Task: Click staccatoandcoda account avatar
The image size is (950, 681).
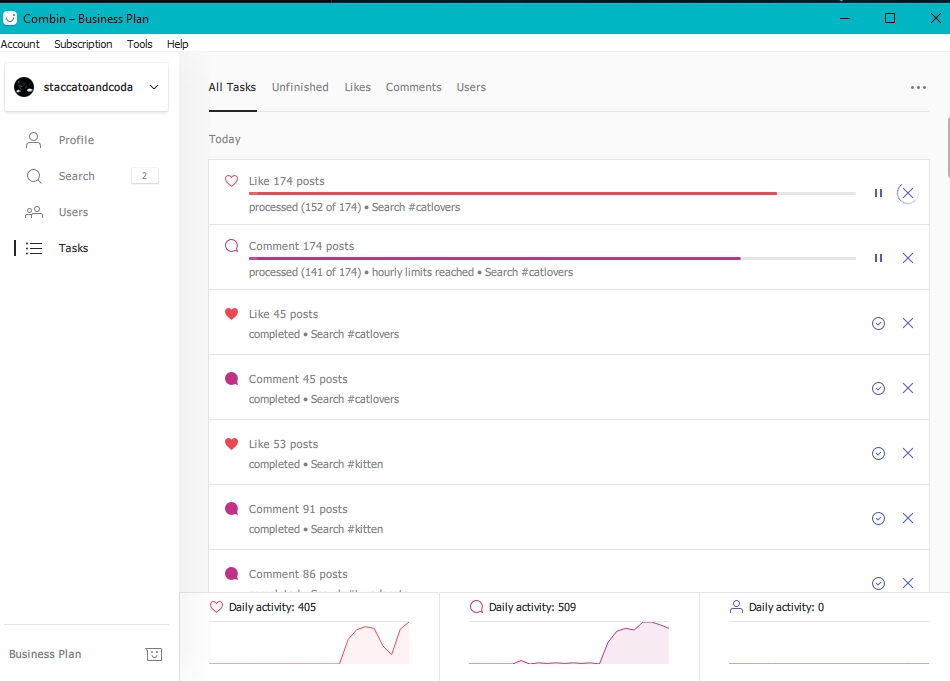Action: click(24, 87)
